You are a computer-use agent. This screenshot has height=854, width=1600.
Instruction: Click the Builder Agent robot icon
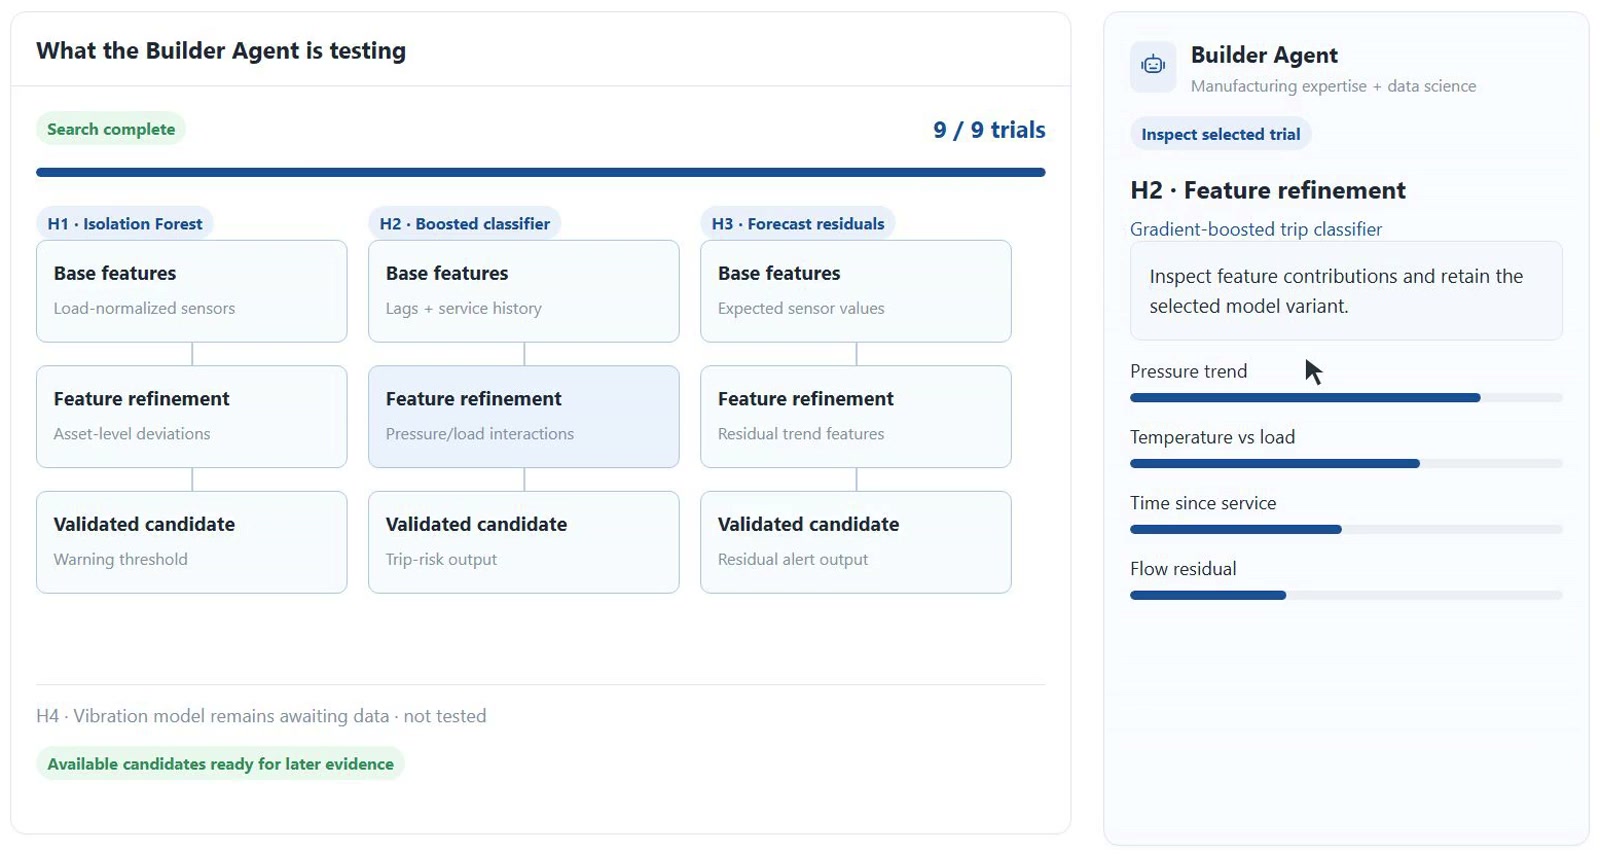click(1153, 65)
